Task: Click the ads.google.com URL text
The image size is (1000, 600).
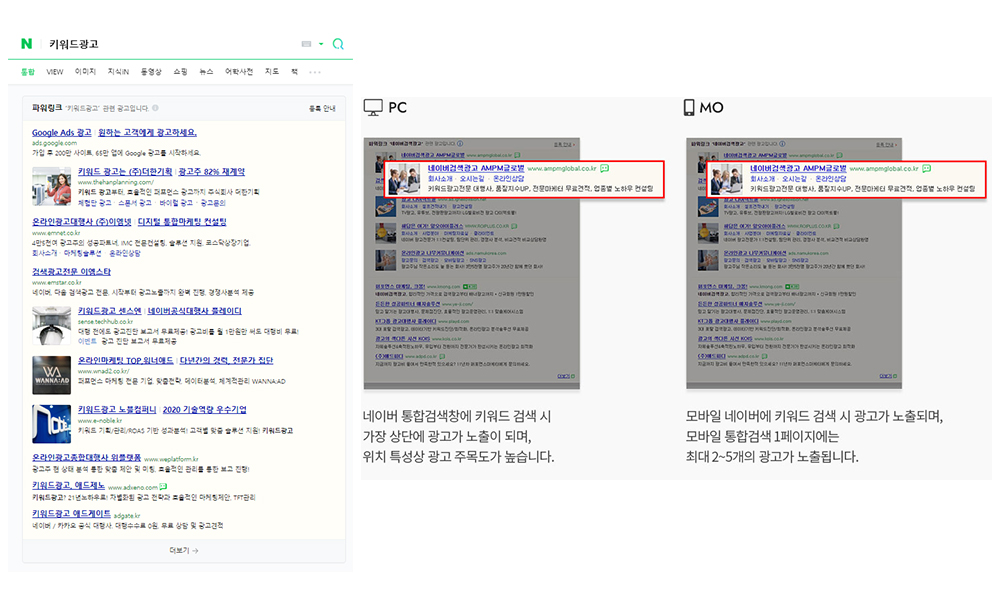Action: pyautogui.click(x=55, y=143)
